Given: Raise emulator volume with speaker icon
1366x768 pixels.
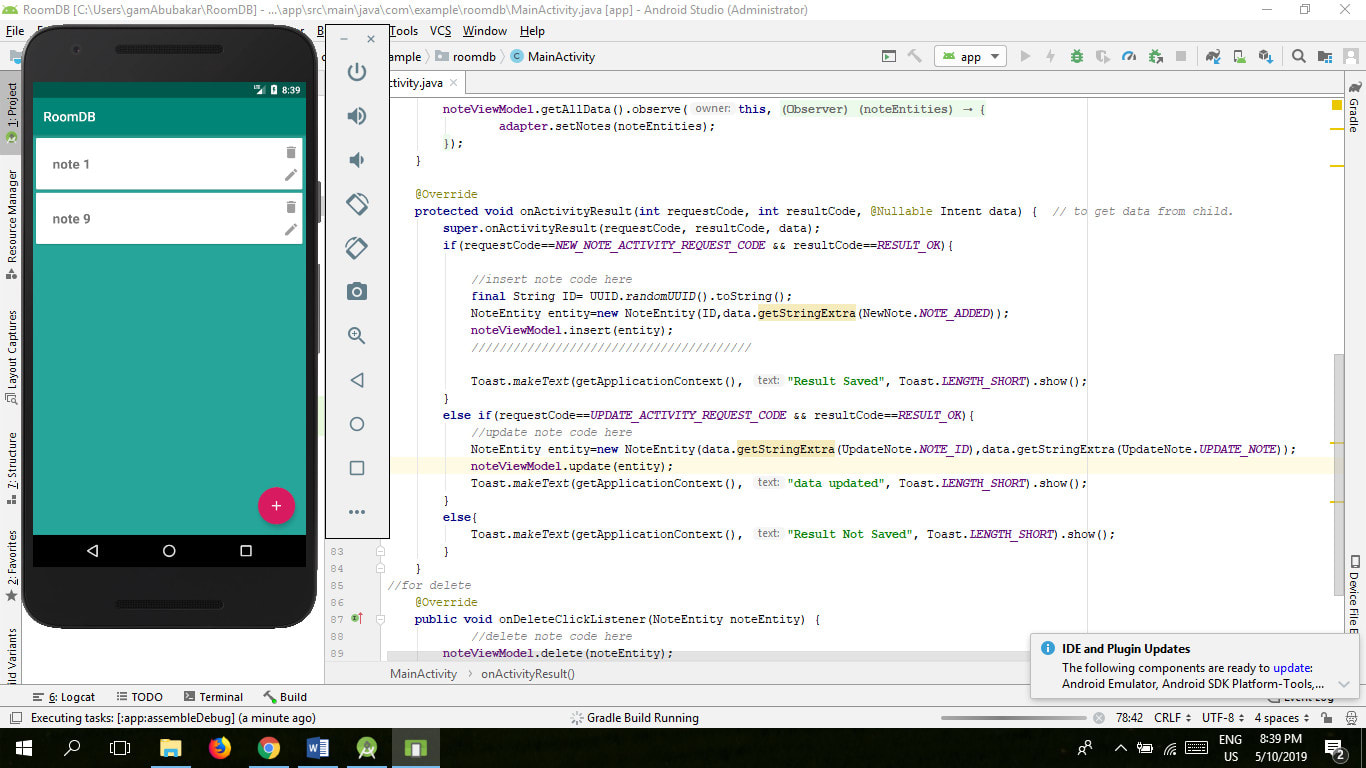Looking at the screenshot, I should tap(357, 116).
